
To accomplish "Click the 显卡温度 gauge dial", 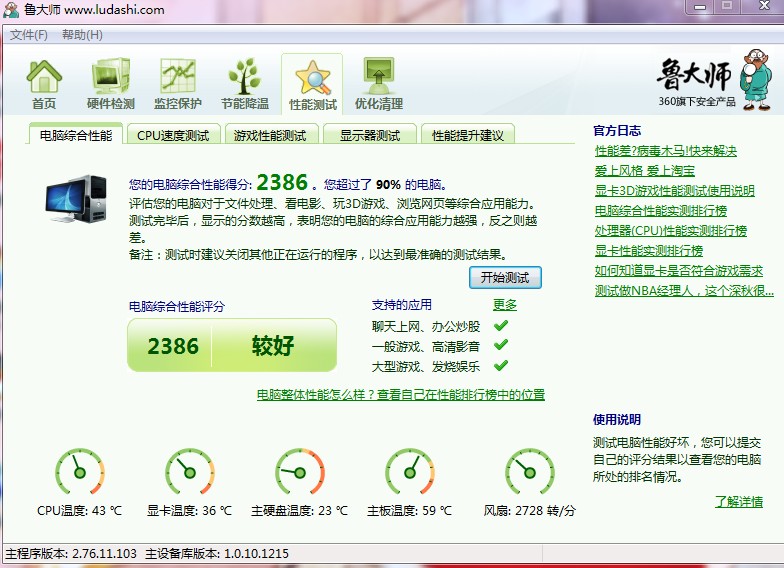I will click(190, 472).
